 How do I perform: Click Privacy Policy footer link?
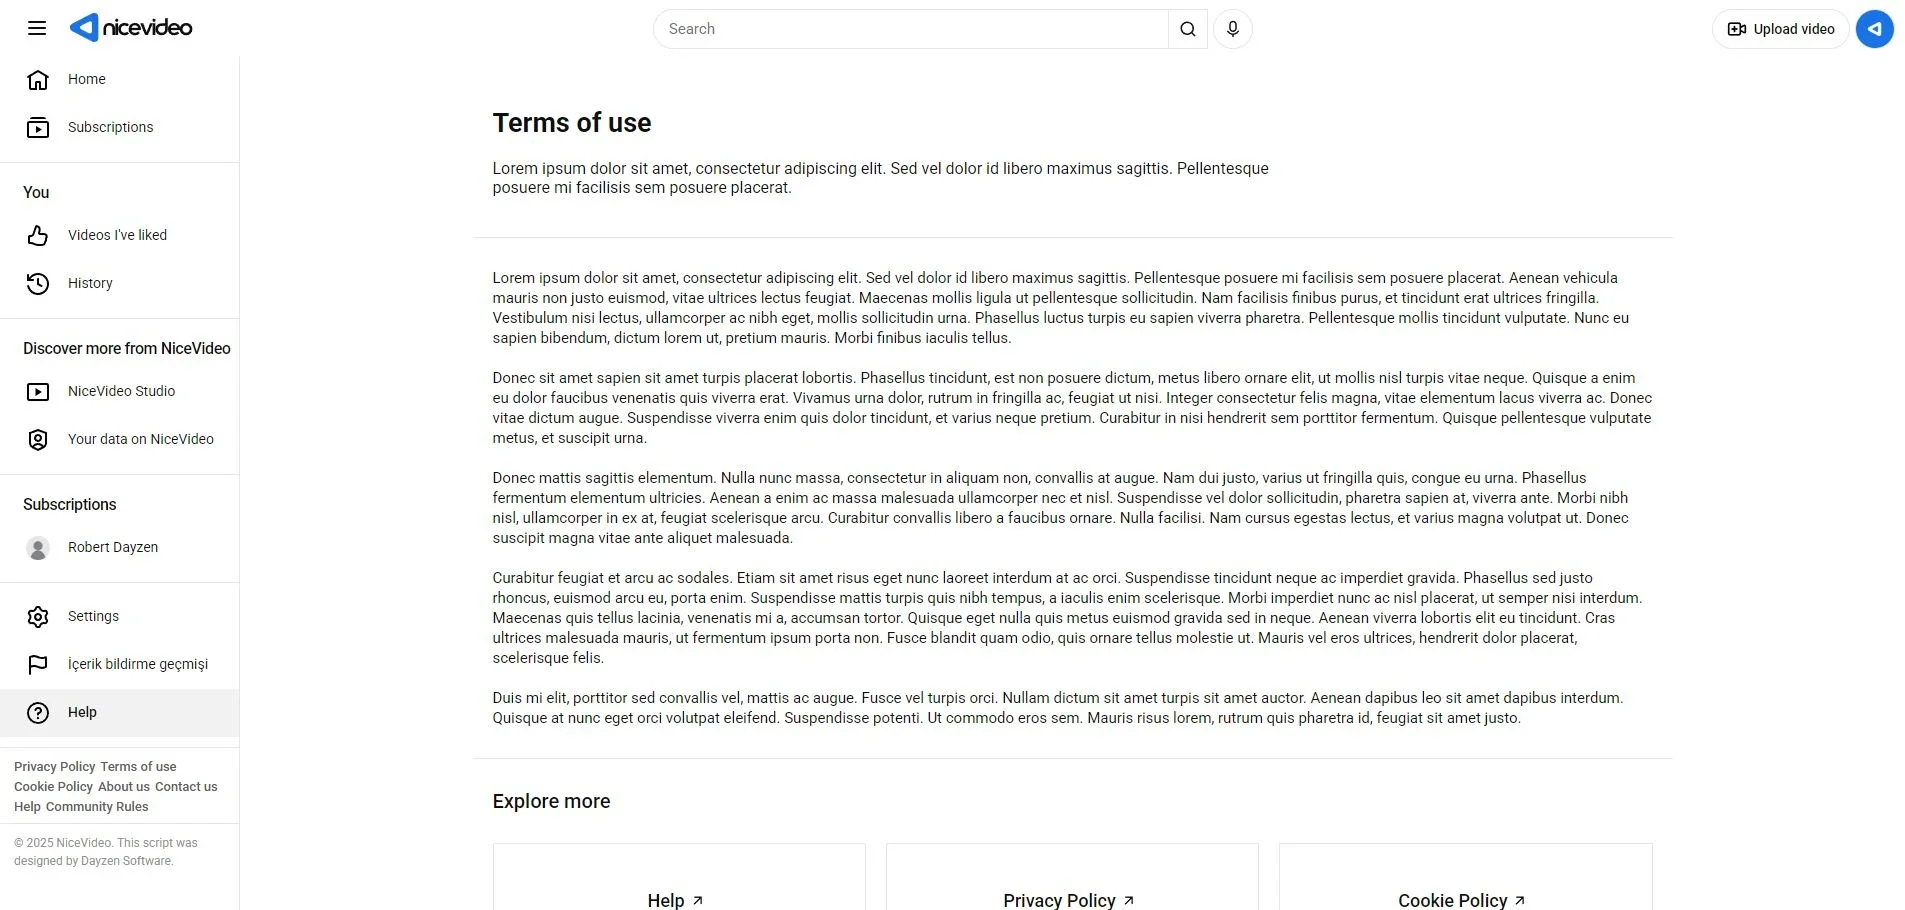click(55, 767)
